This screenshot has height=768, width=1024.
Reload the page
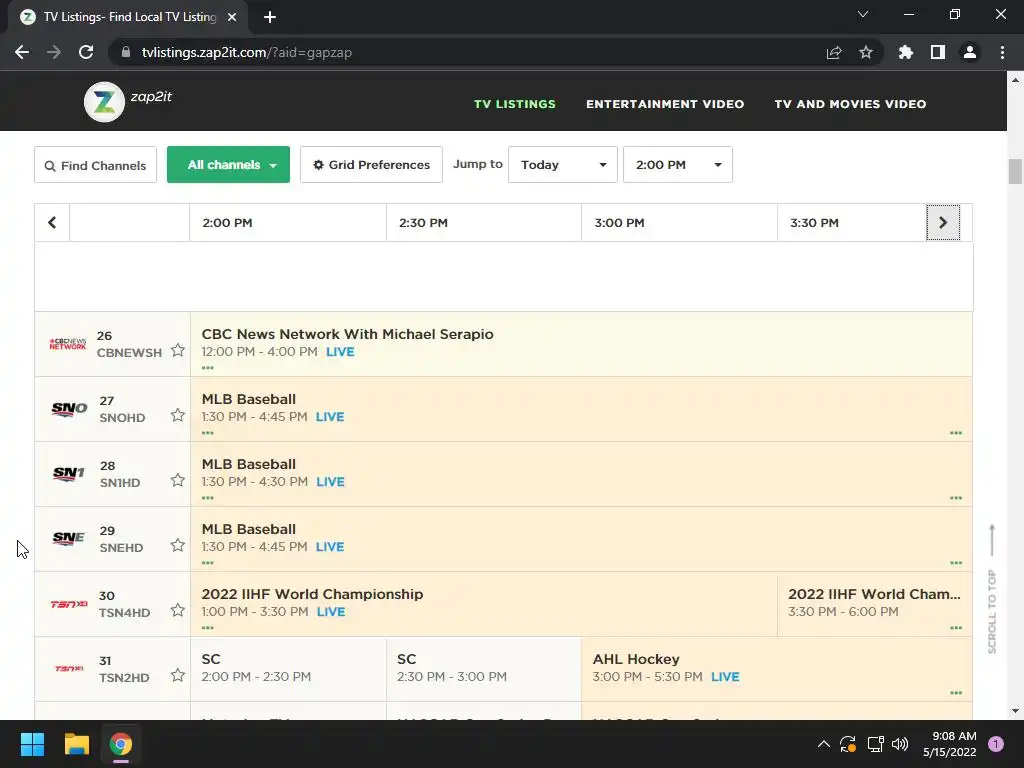tap(86, 52)
